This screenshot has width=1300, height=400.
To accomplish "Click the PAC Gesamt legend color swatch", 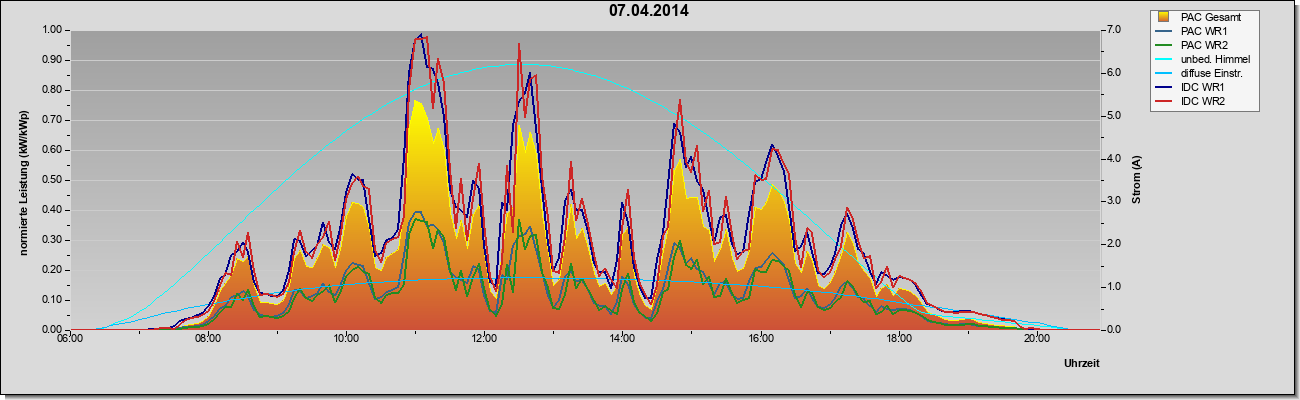I will tap(1165, 17).
